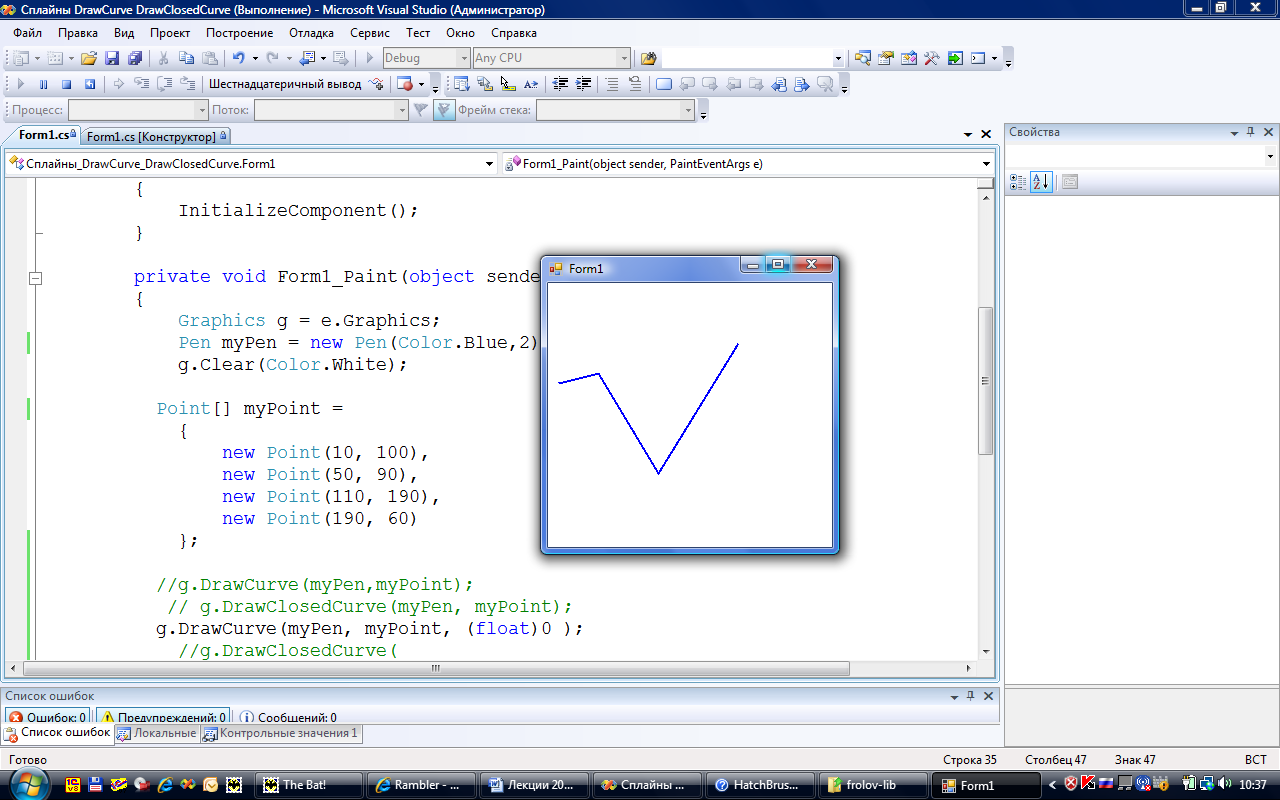Click the Breakpoints window icon
The width and height of the screenshot is (1280, 800).
[405, 84]
